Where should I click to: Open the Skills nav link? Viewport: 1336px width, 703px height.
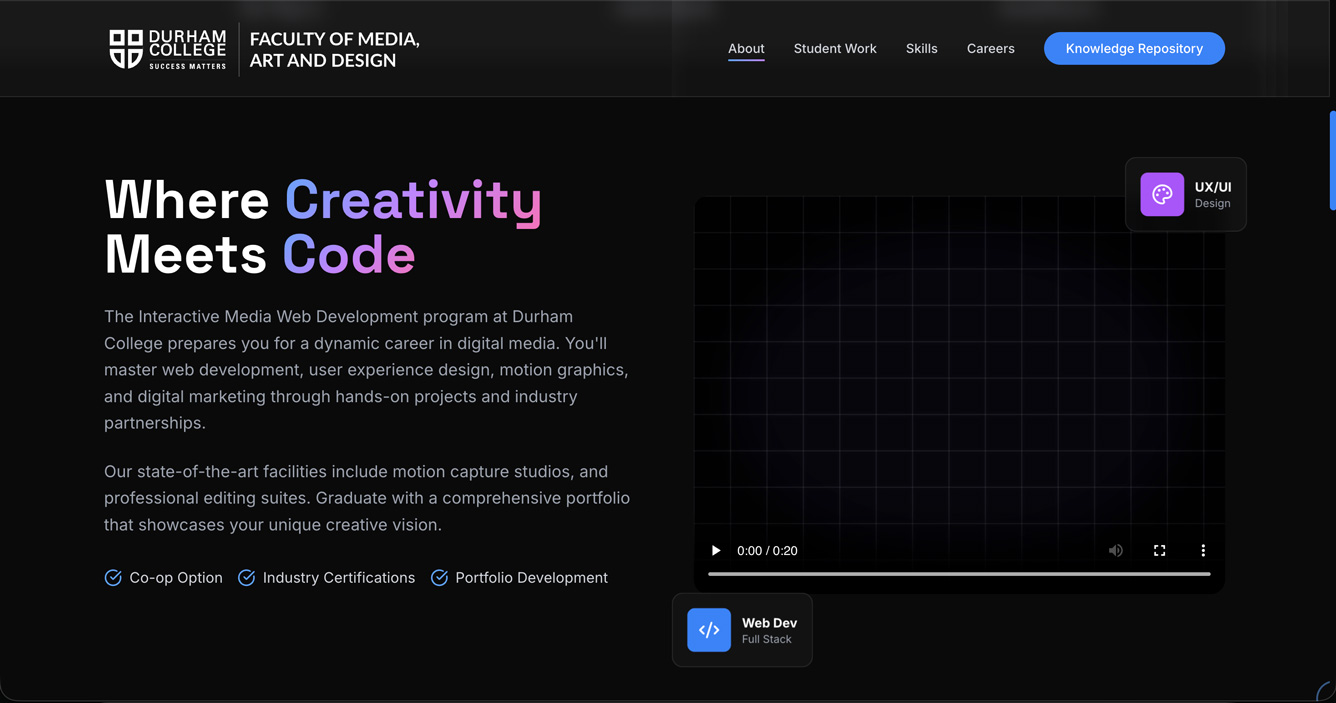922,48
